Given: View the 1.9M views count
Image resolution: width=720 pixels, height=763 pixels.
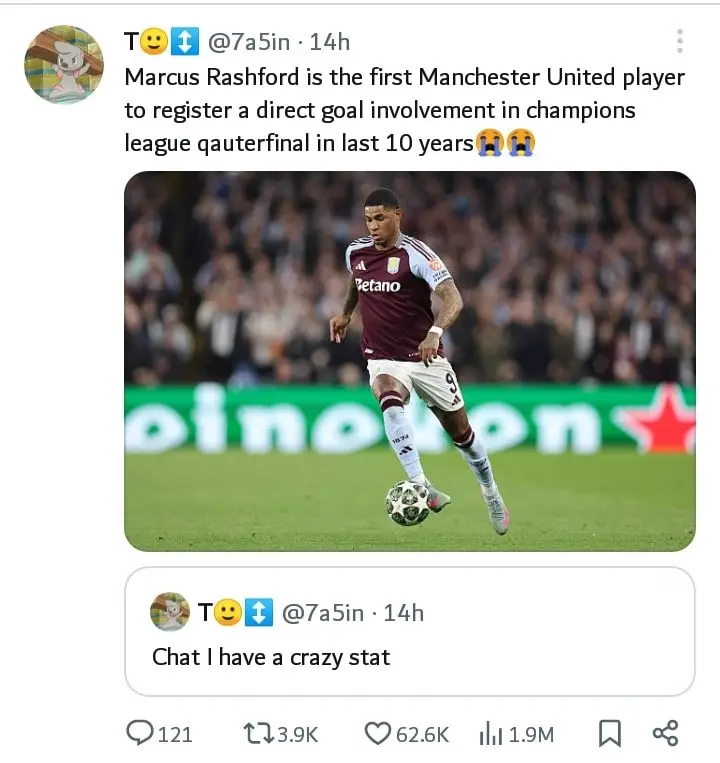Looking at the screenshot, I should [531, 734].
